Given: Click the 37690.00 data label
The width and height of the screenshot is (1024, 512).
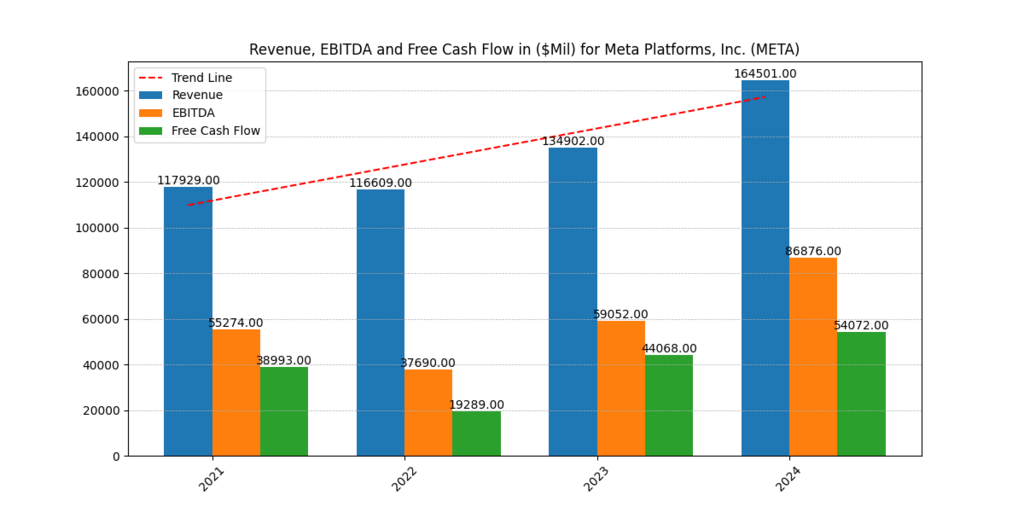Looking at the screenshot, I should [428, 363].
